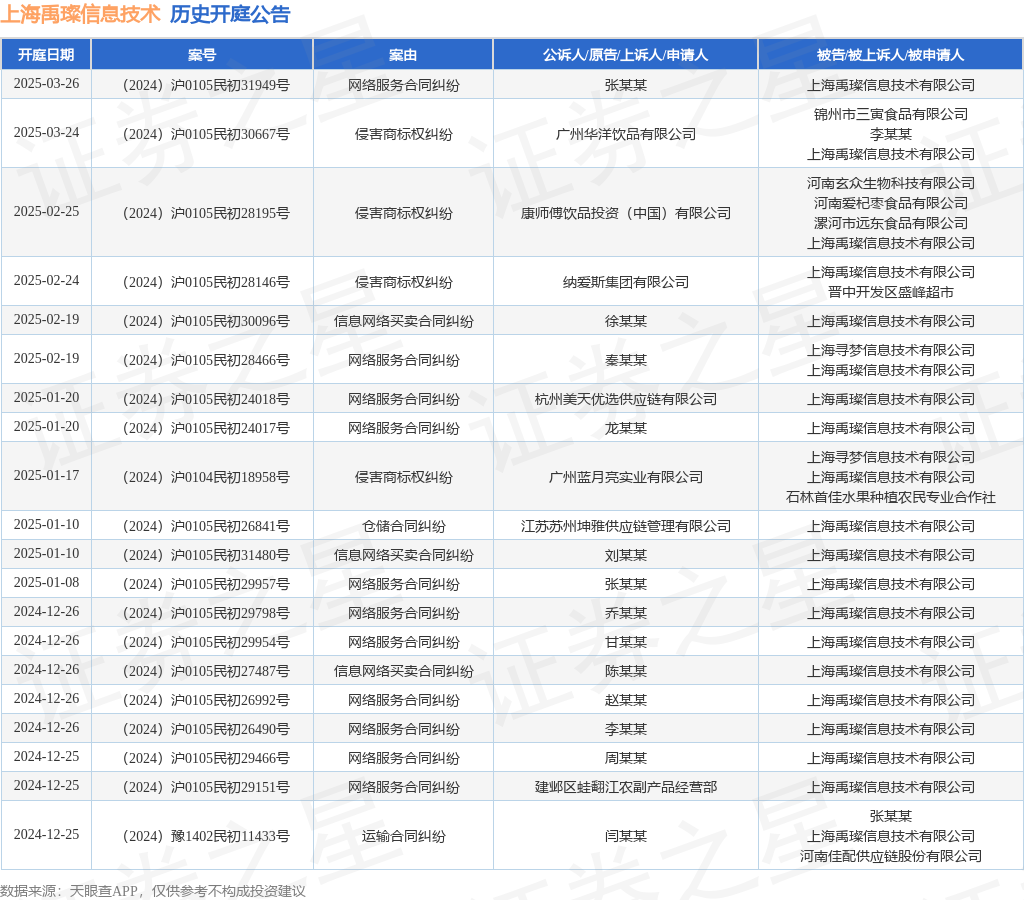
Task: Click plaintiff 康师傅饮品投资（中国）有限公司
Action: coord(626,213)
